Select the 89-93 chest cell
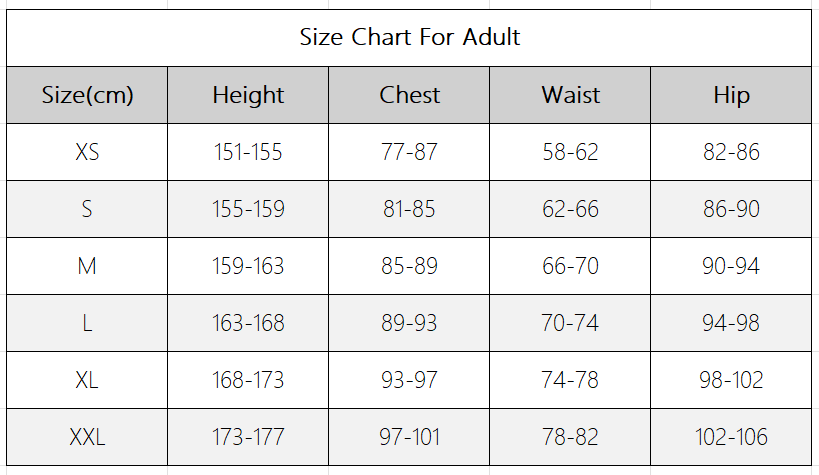Viewport: 819px width, 475px height. [x=409, y=323]
